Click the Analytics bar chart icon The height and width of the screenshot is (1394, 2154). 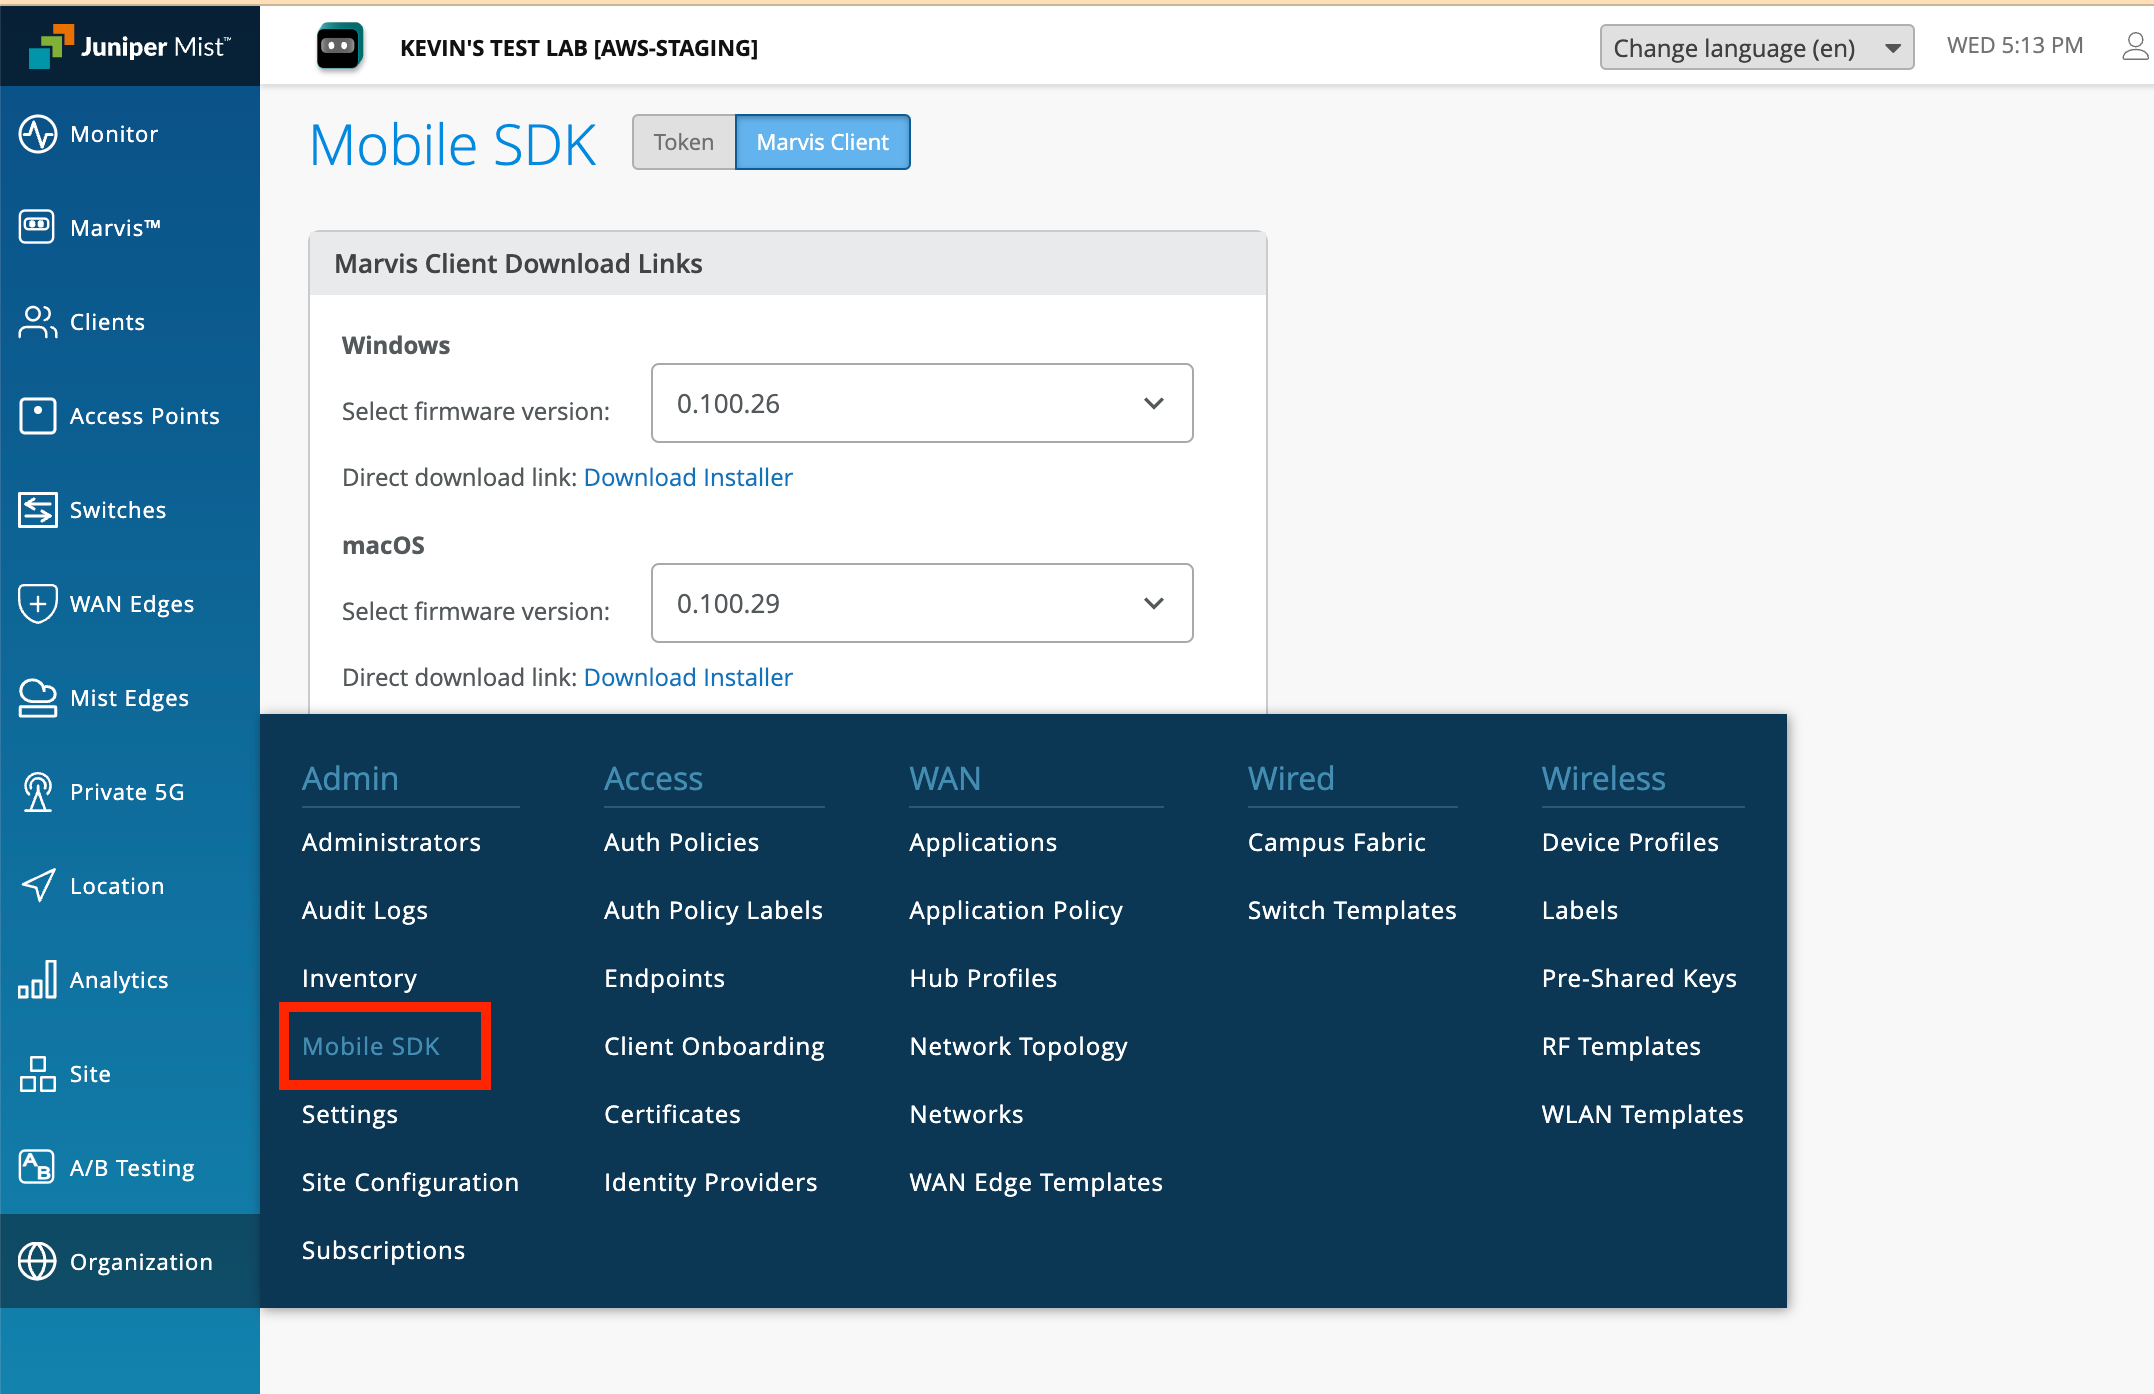click(38, 979)
